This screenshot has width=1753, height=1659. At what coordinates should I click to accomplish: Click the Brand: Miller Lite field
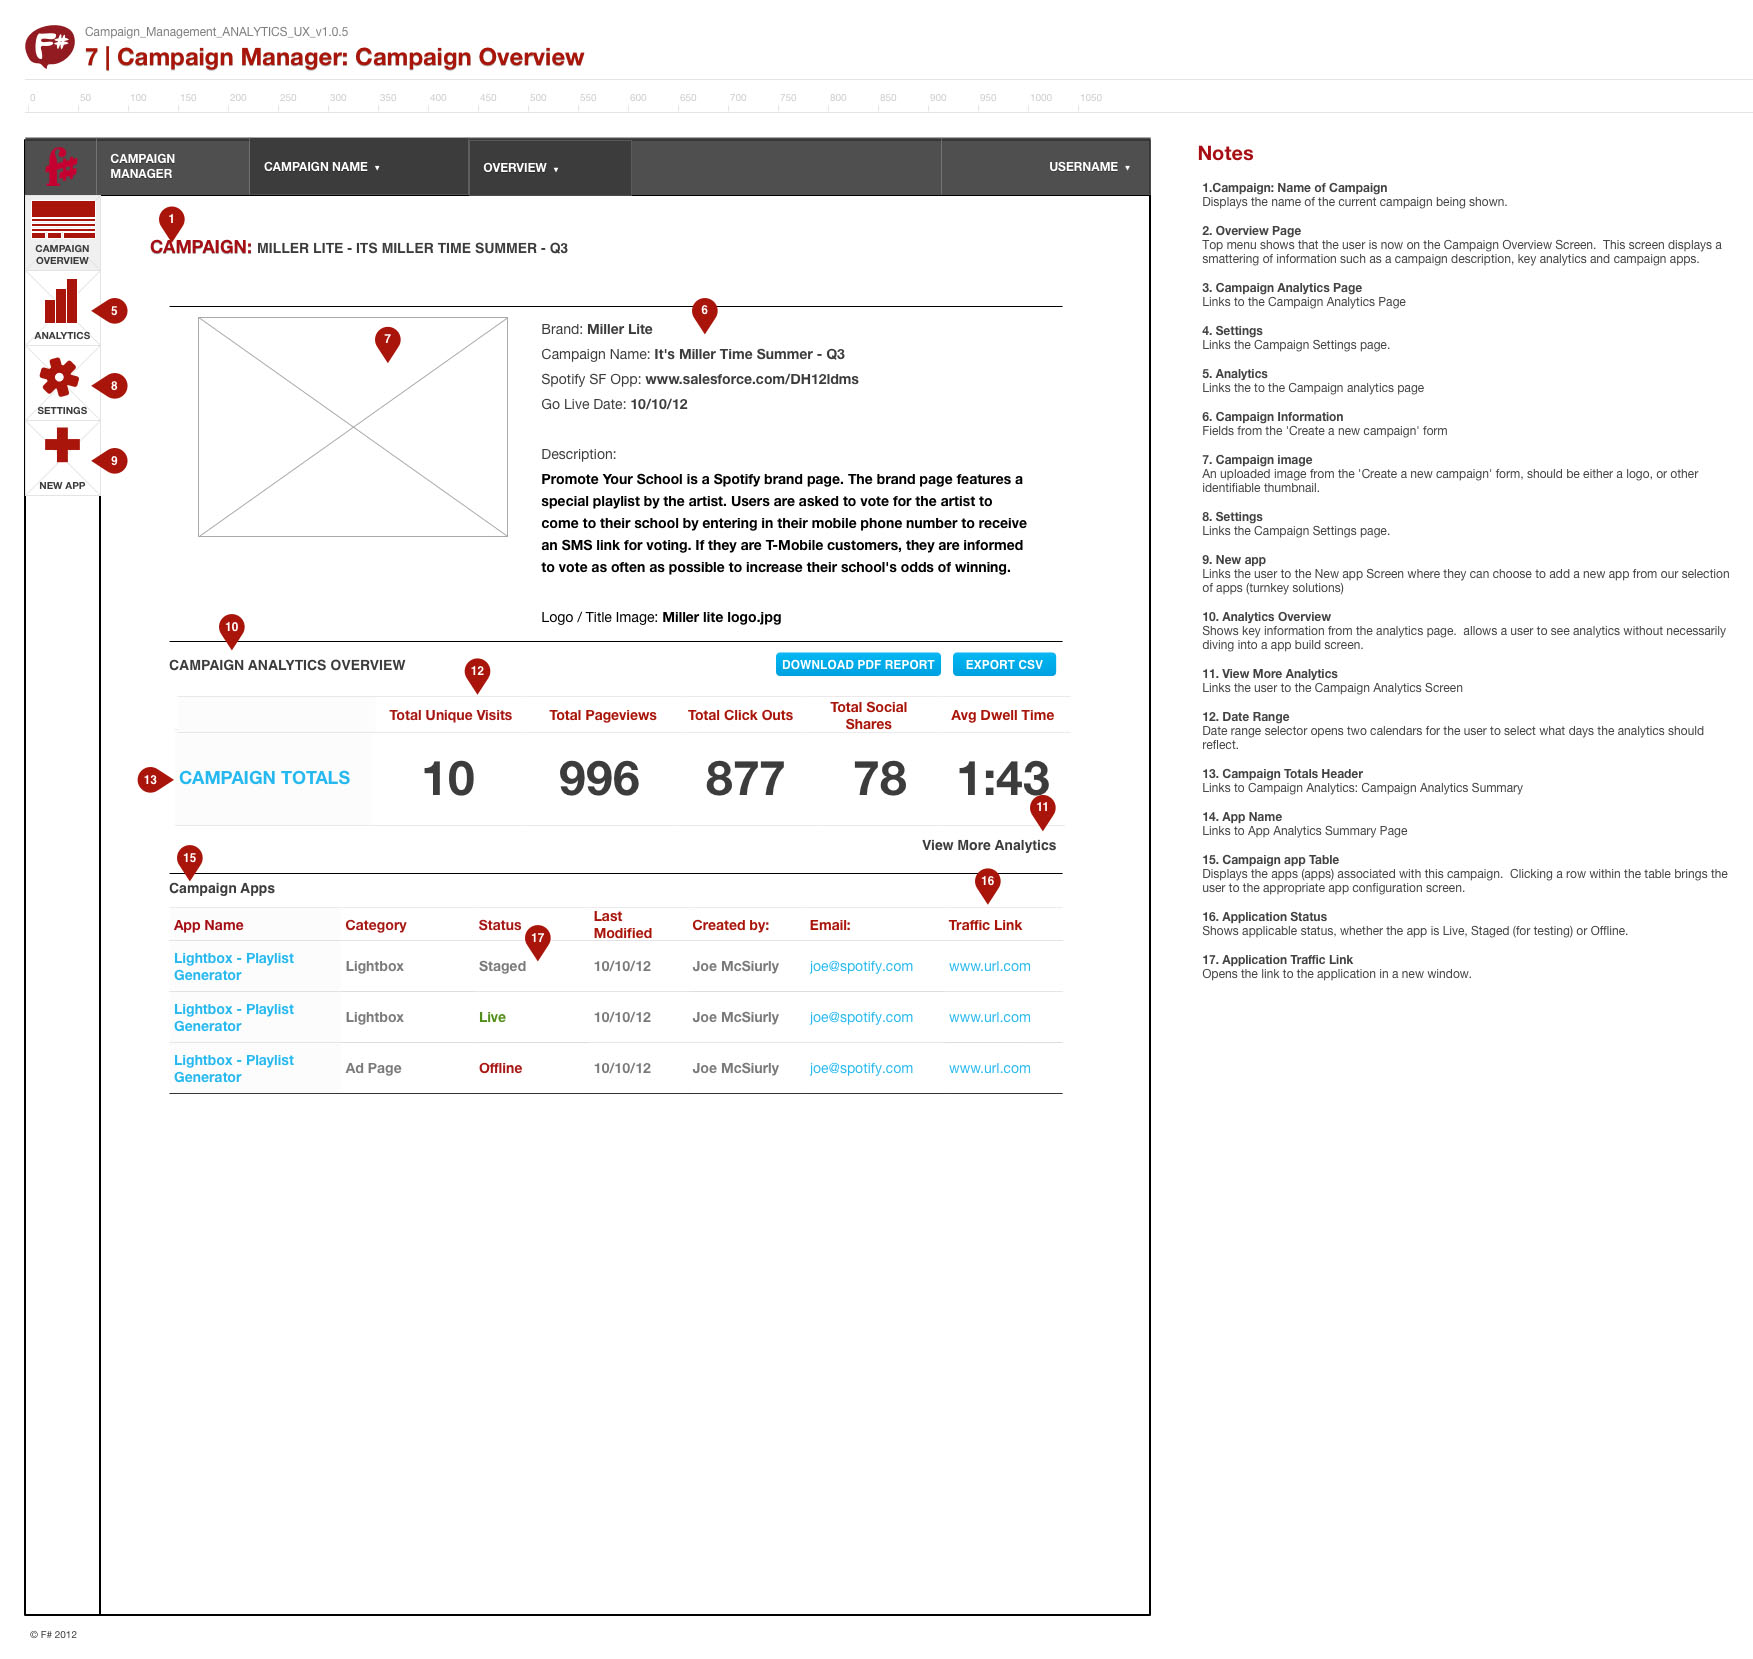point(597,330)
